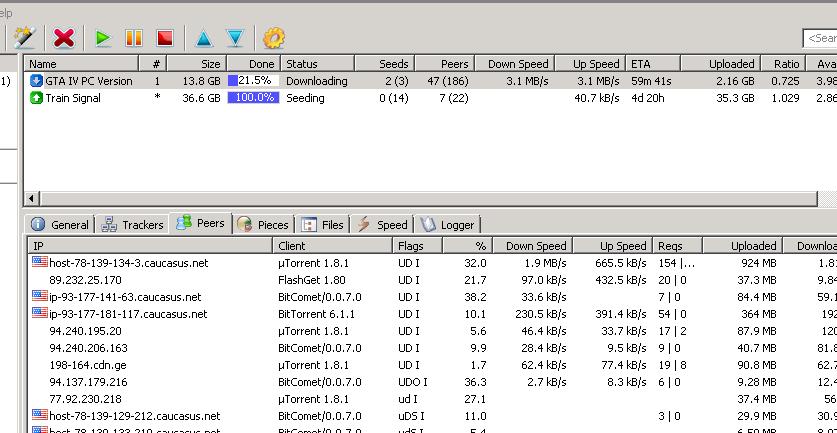This screenshot has width=837, height=433.
Task: Click flag icon of ip-93-177-181-117.caucasus.net
Action: tap(40, 313)
